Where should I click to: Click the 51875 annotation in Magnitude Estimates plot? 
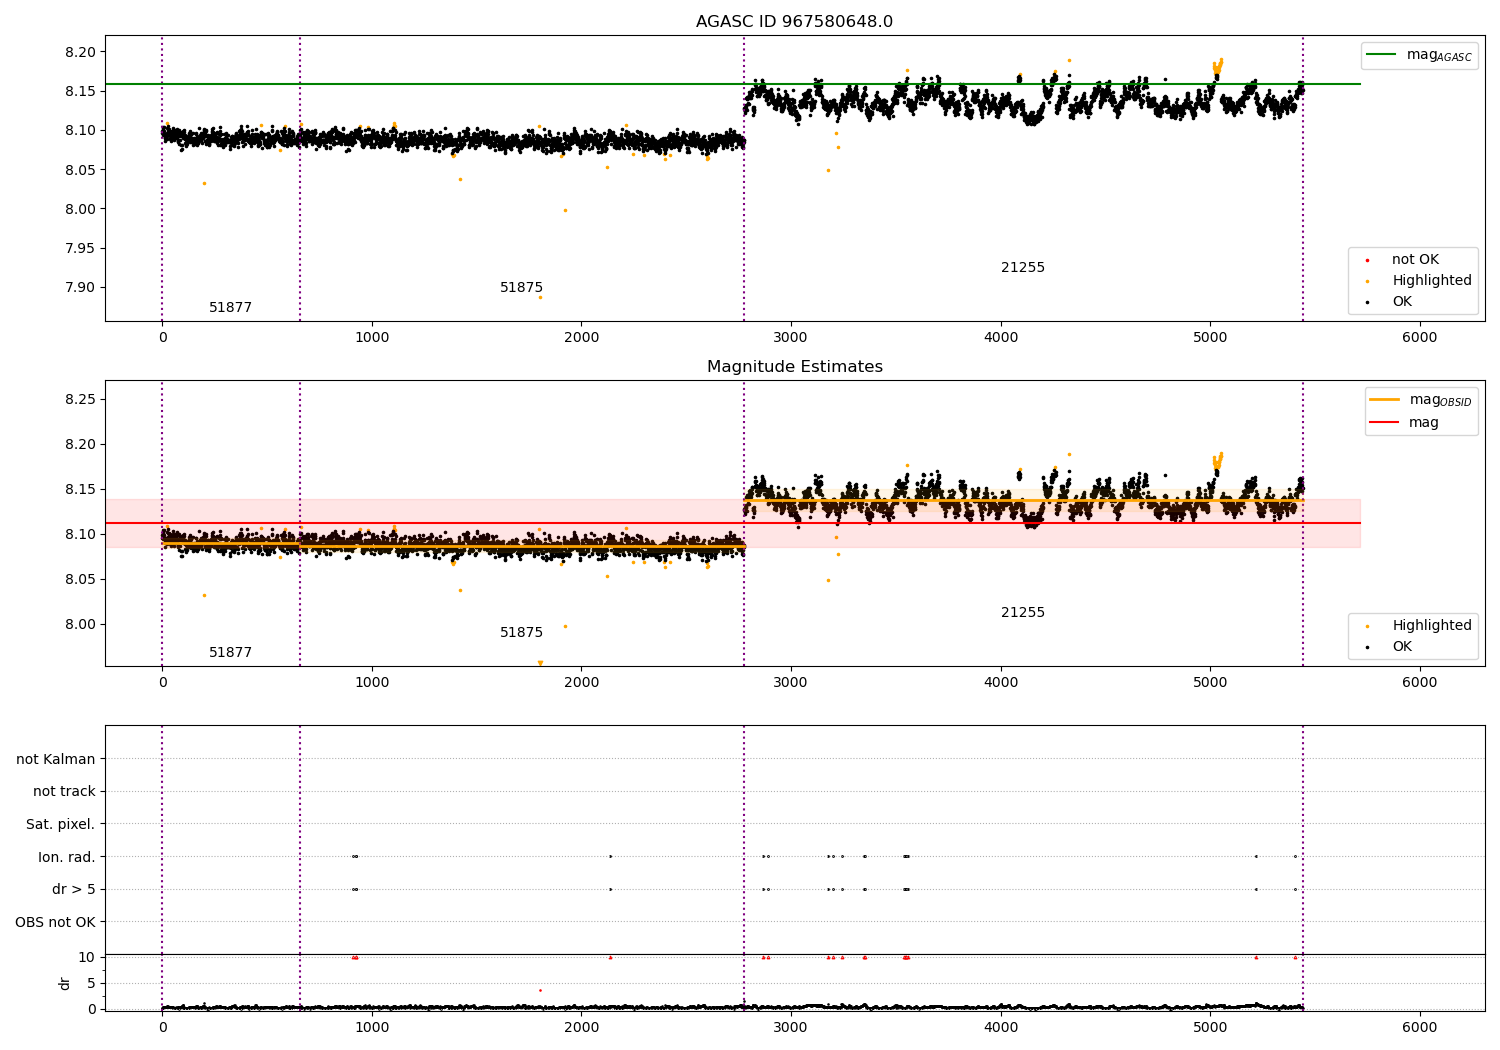click(x=521, y=633)
